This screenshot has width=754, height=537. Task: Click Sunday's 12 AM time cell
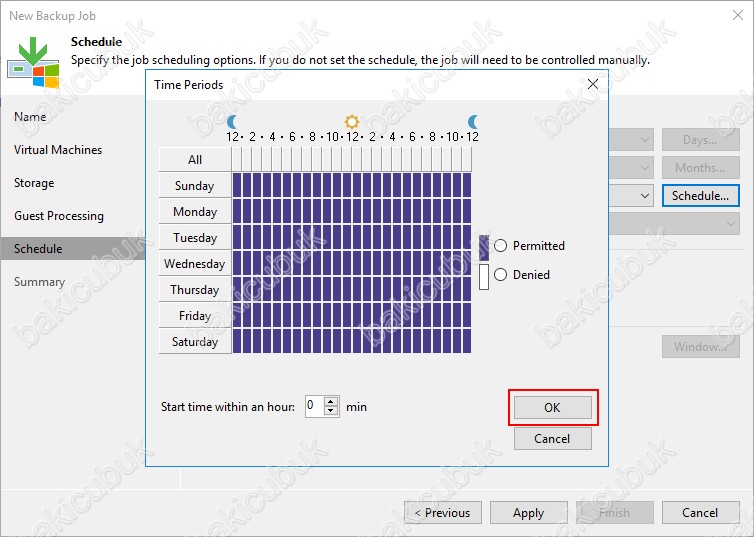(x=237, y=185)
